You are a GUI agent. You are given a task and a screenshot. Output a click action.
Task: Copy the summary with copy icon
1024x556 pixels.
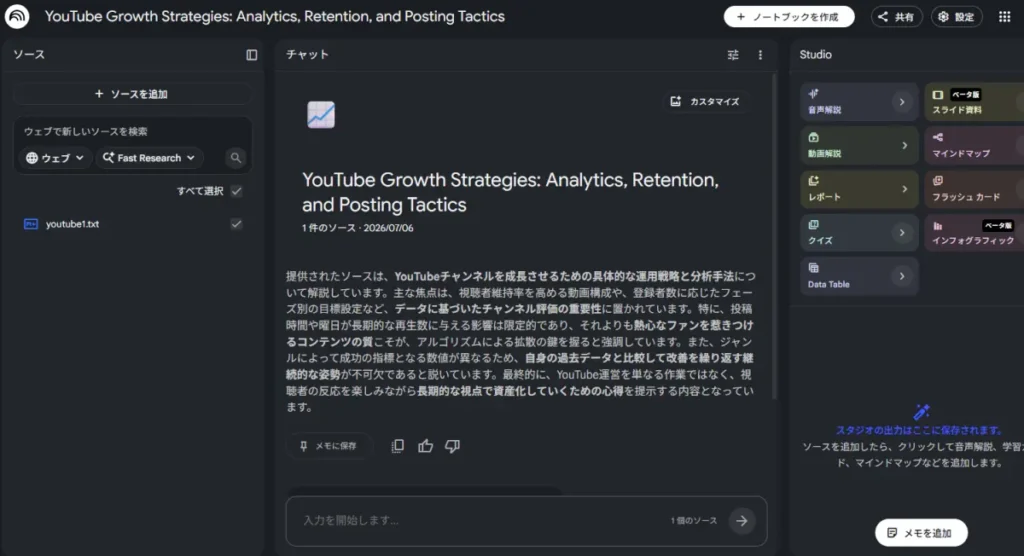[x=397, y=446]
